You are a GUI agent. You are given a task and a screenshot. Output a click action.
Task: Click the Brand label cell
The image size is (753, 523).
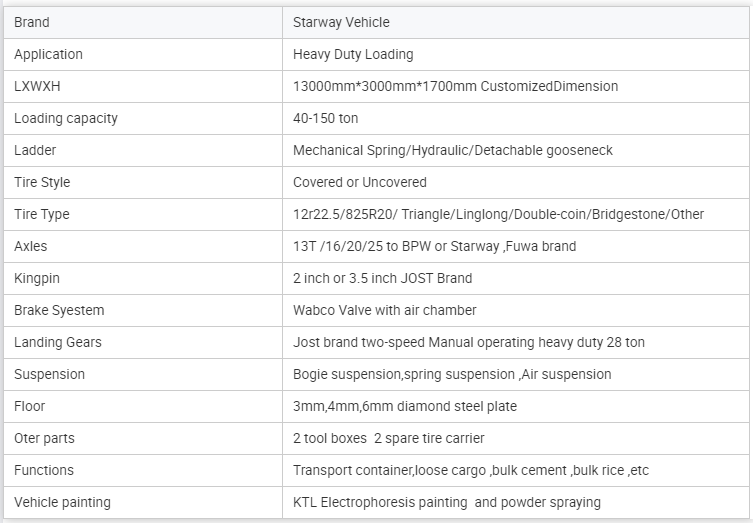(143, 23)
